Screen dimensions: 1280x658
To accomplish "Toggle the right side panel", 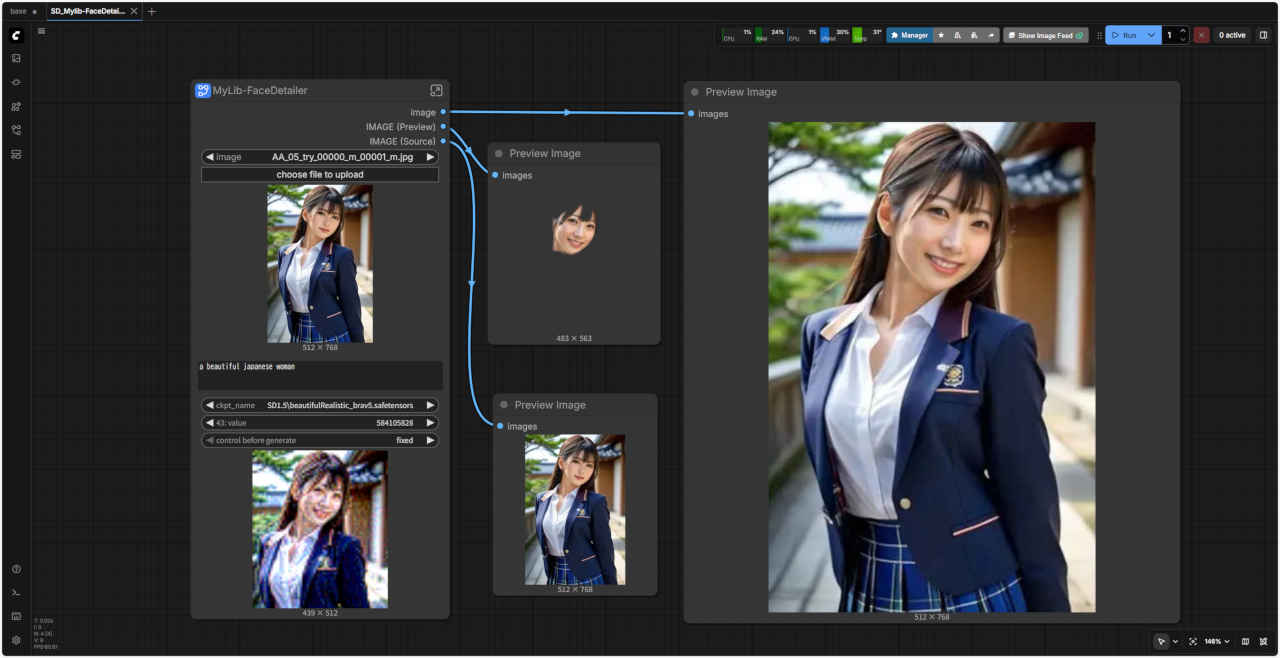I will (x=1263, y=35).
